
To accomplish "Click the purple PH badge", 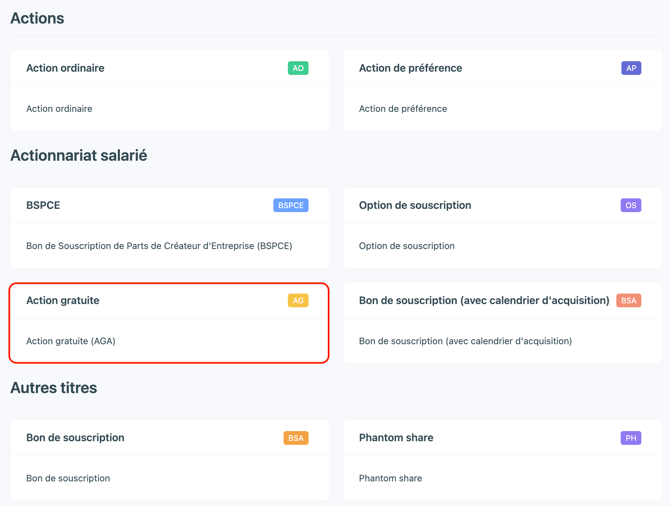I will point(631,438).
